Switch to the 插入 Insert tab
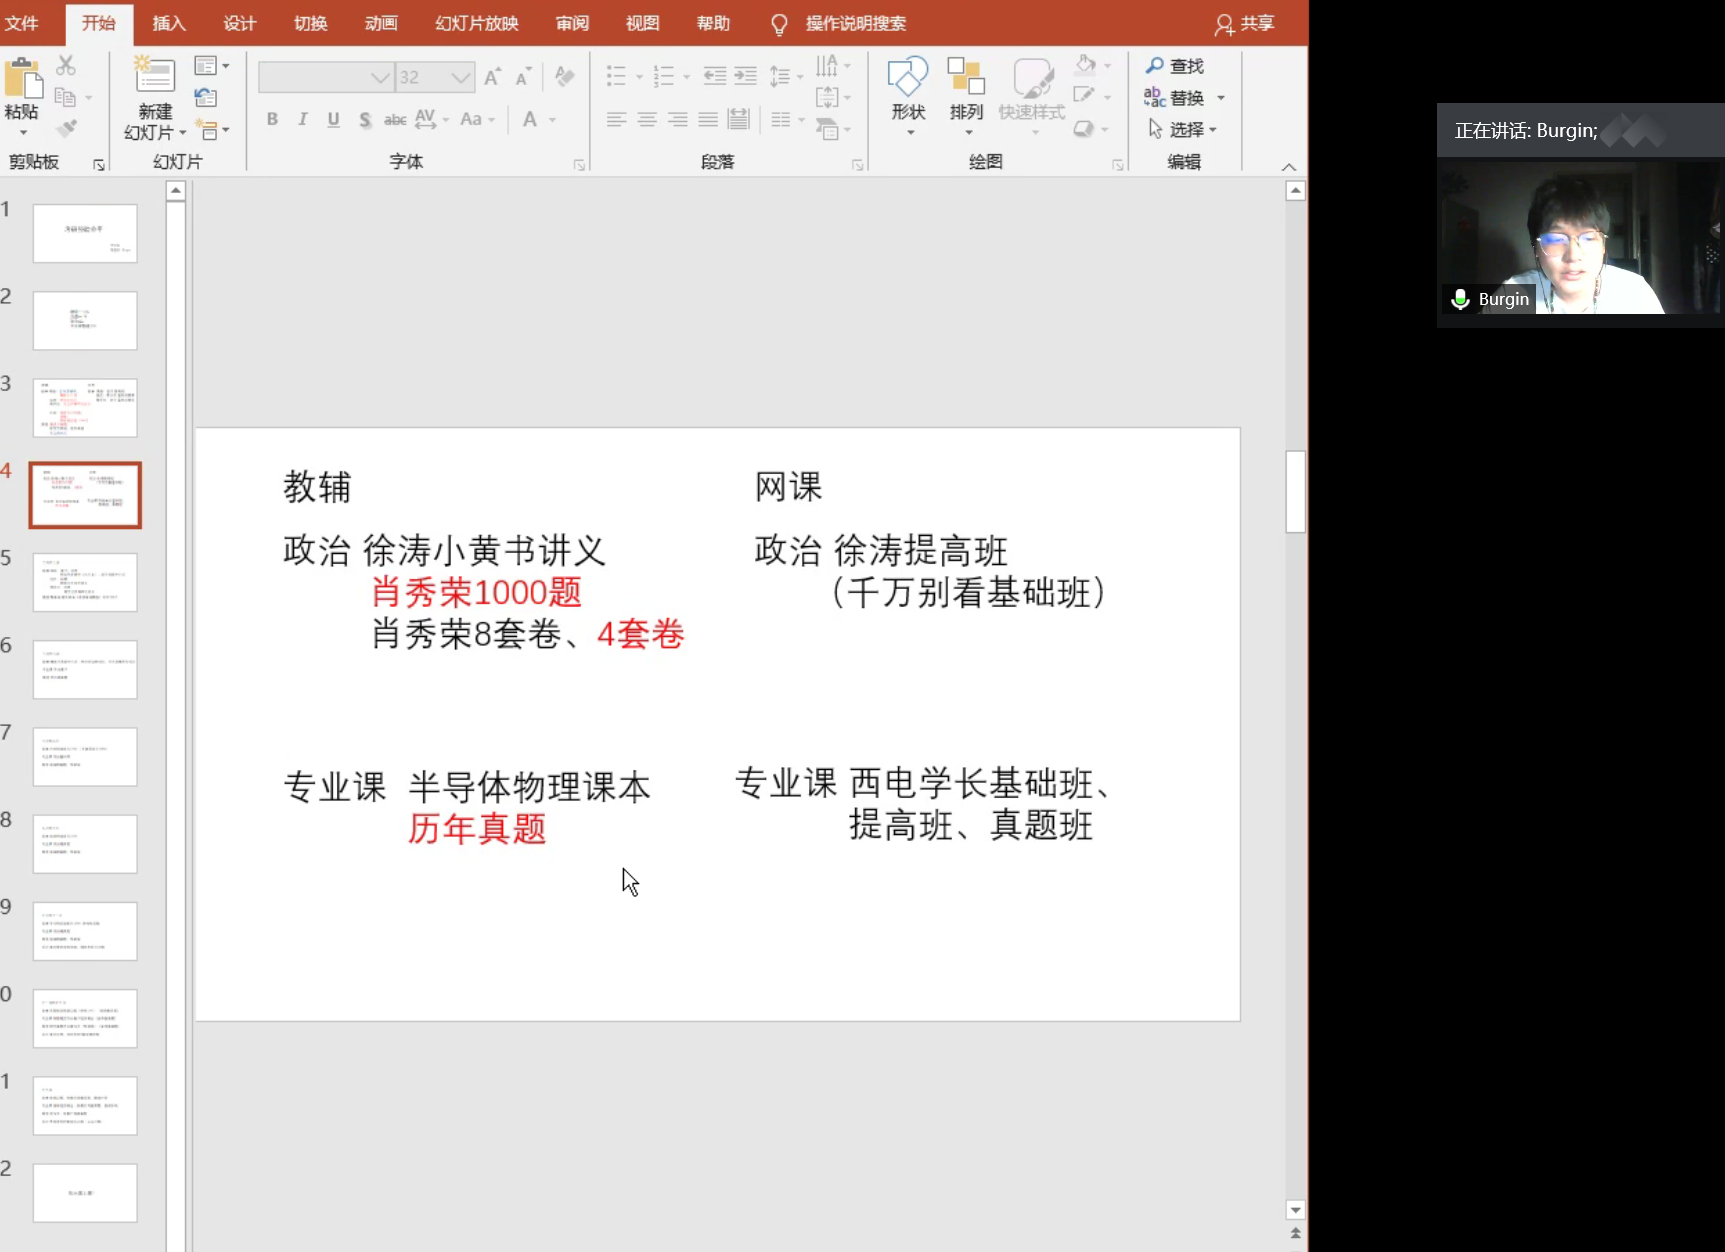 click(x=169, y=24)
